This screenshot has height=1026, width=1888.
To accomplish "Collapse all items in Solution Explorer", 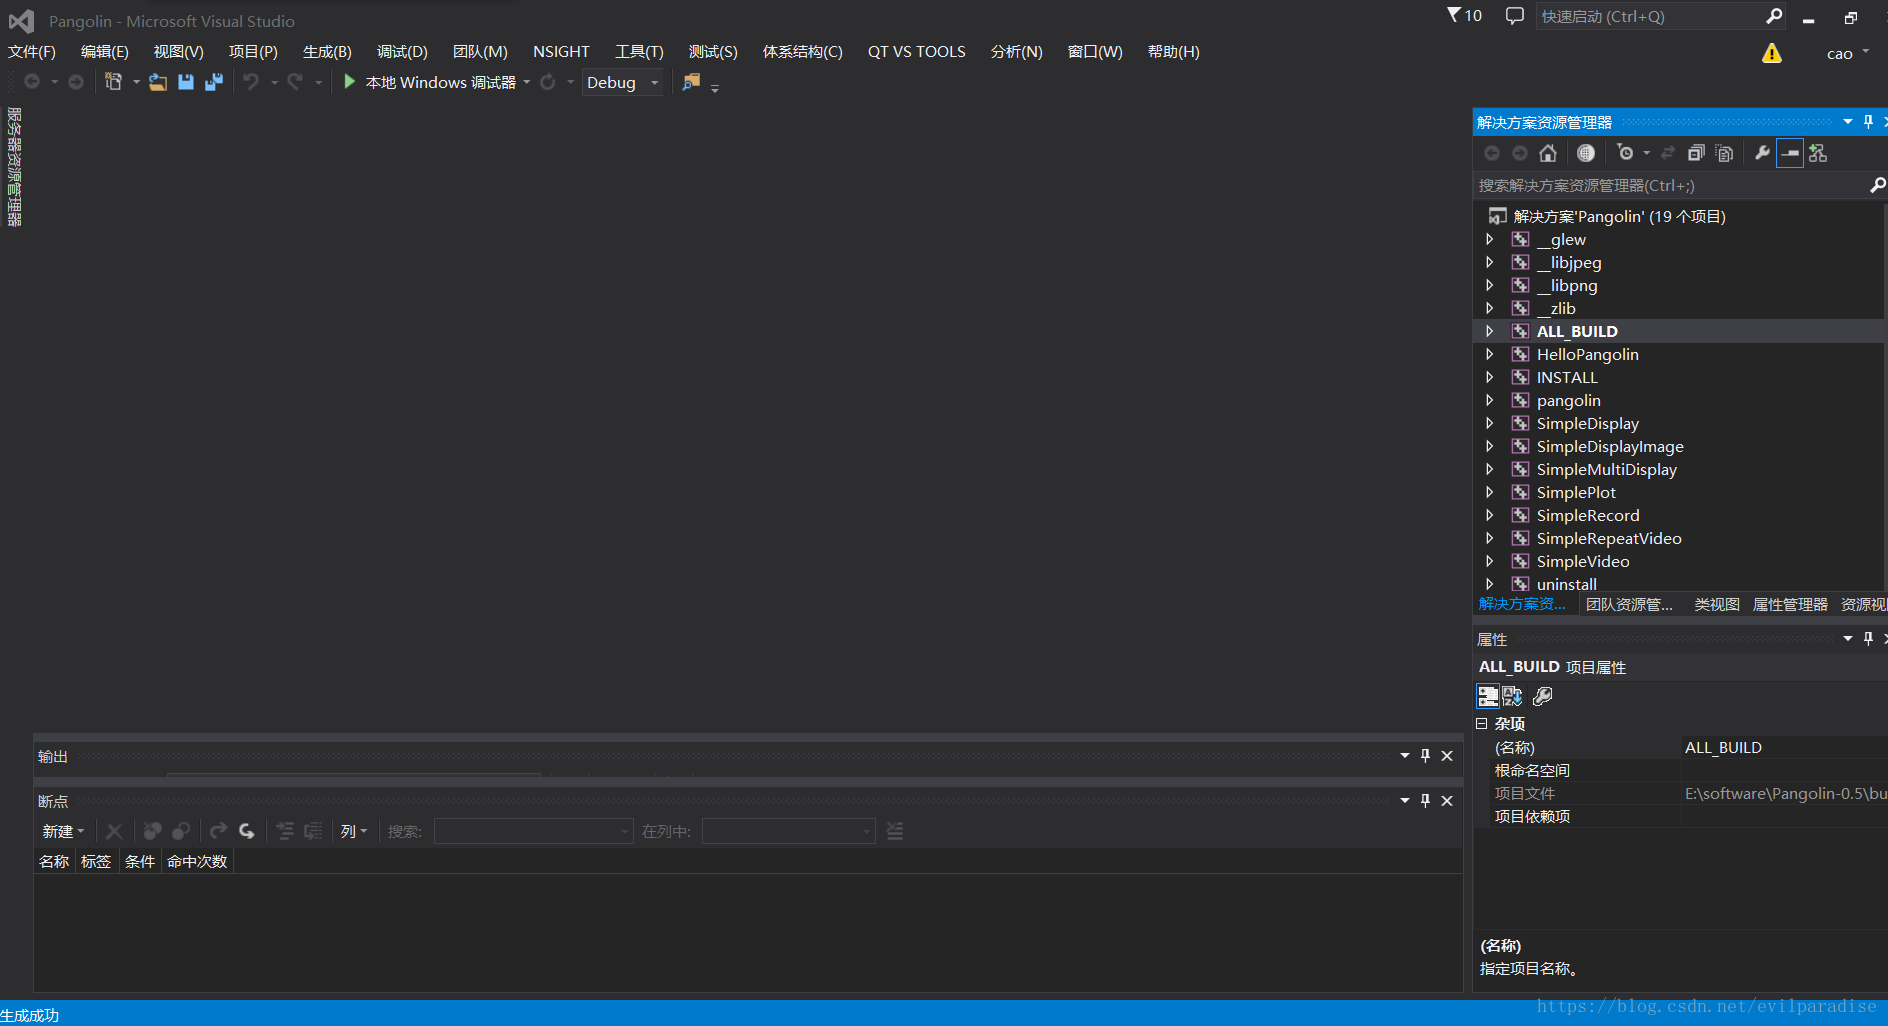I will (x=1696, y=153).
